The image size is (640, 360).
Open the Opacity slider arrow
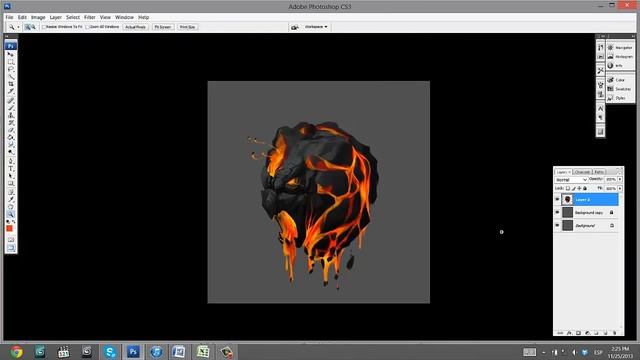point(620,179)
